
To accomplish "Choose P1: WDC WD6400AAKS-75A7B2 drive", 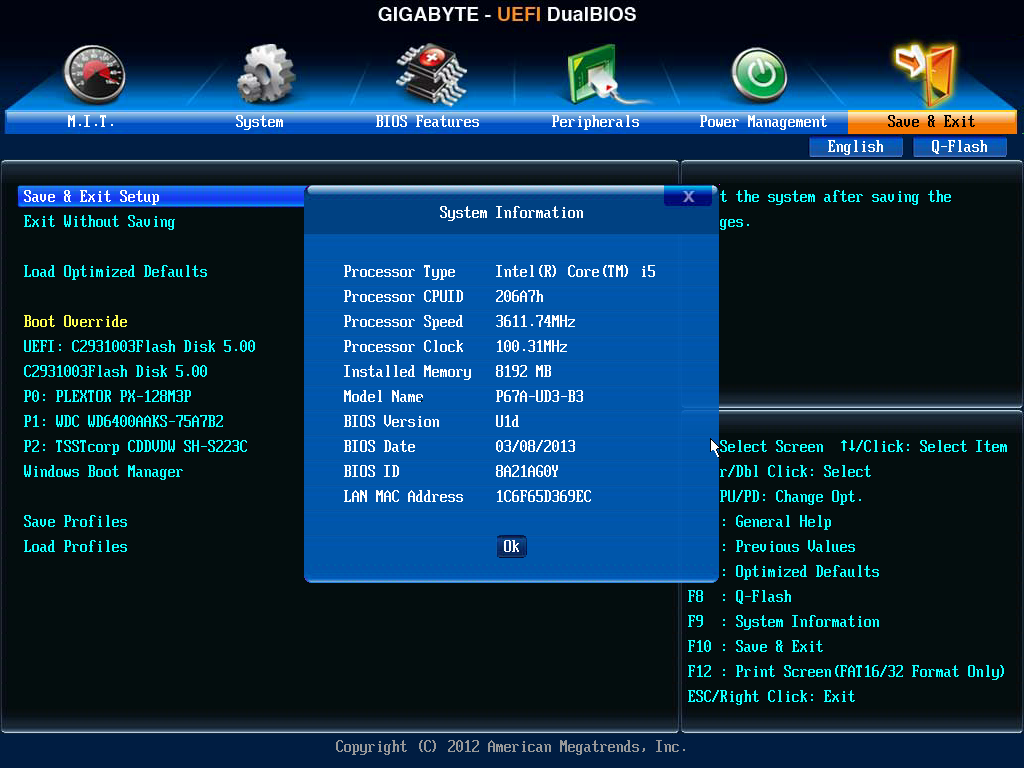I will [x=123, y=421].
